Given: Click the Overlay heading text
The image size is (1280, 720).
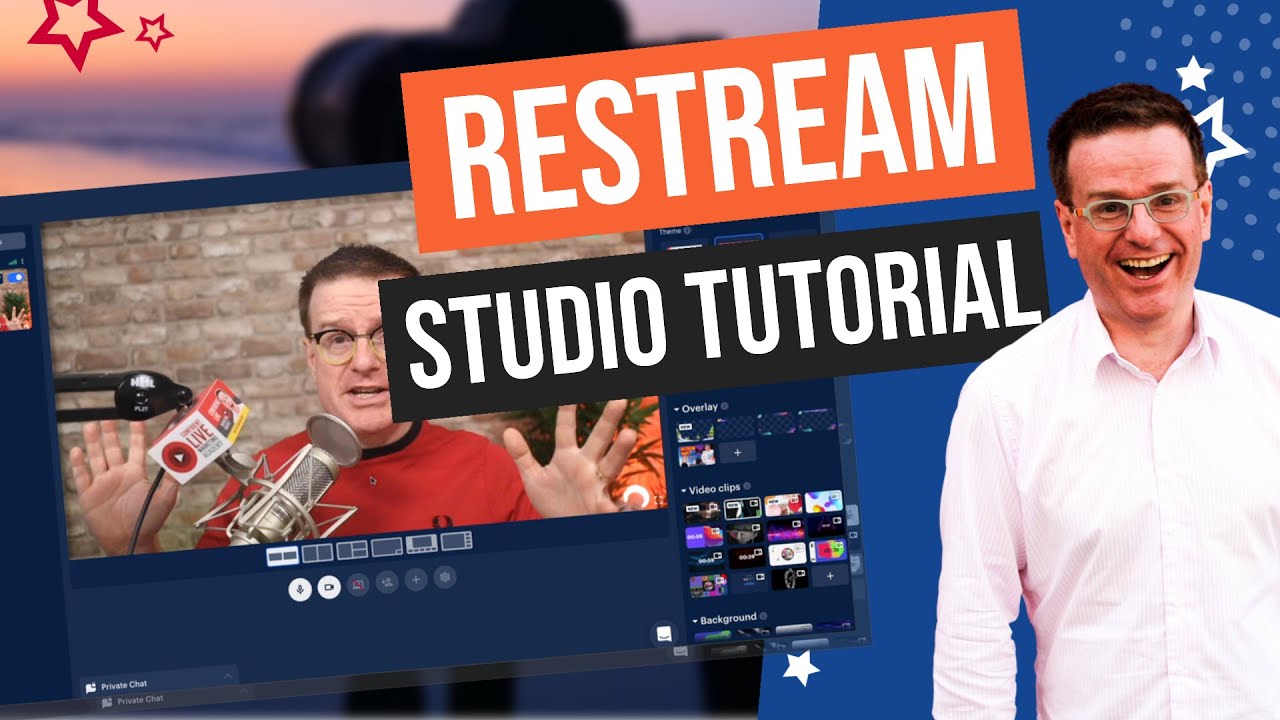Looking at the screenshot, I should pos(700,408).
